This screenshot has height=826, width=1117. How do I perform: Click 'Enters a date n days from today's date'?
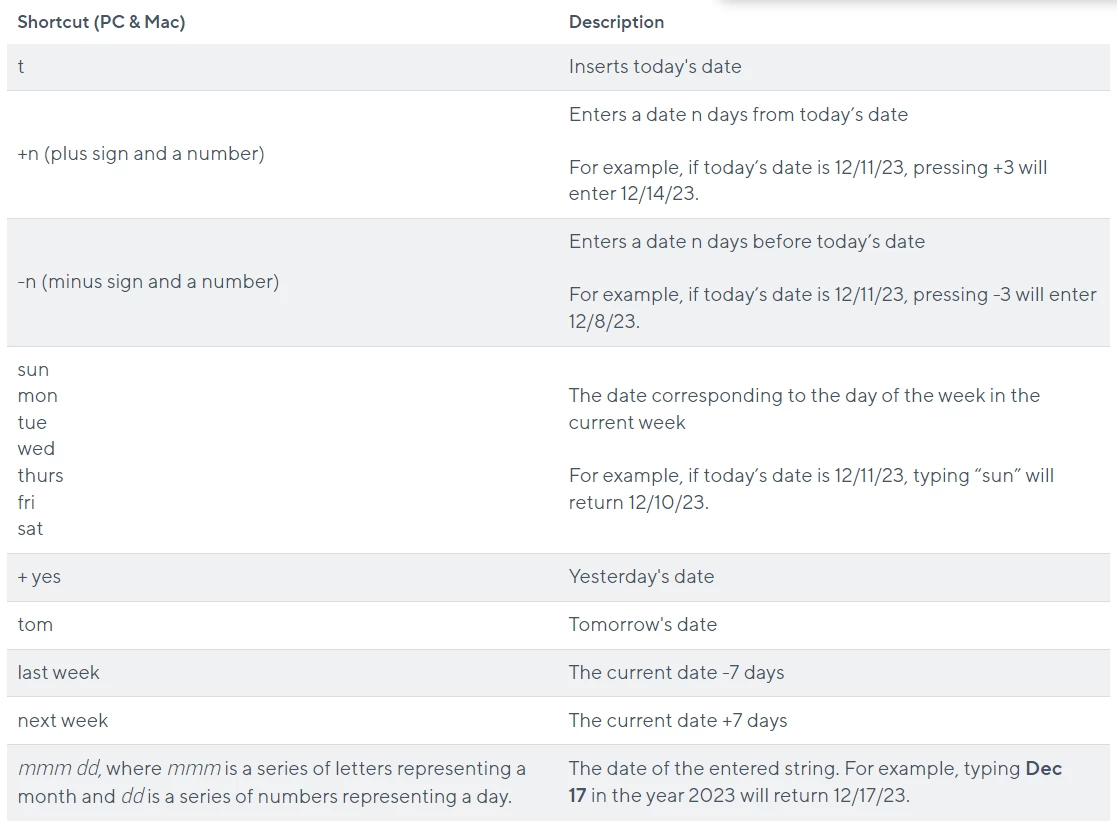coord(738,115)
